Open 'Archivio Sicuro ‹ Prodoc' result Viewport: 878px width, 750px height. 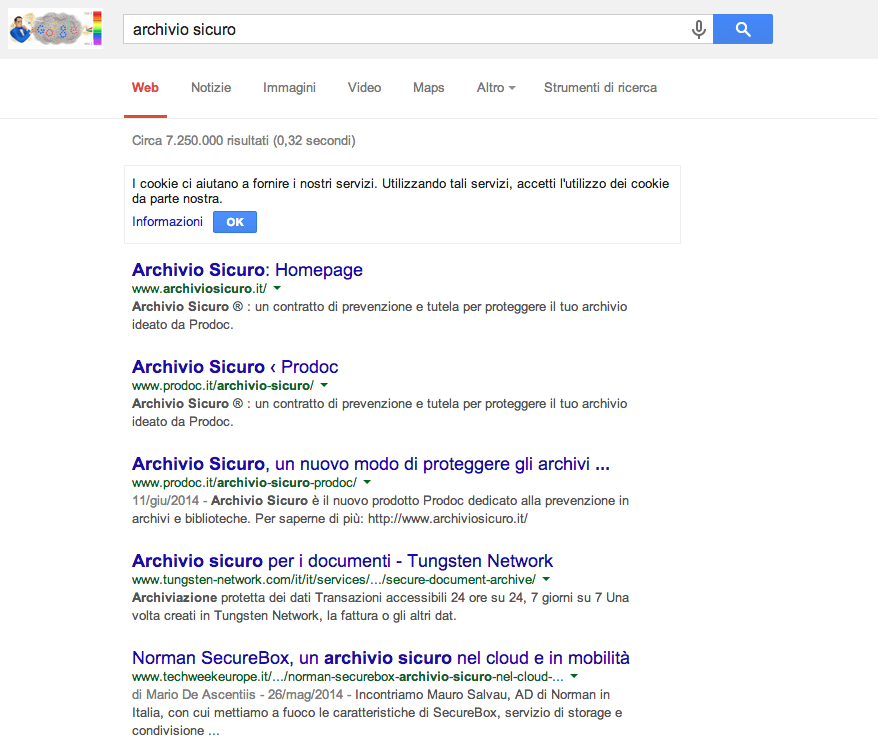pos(235,367)
